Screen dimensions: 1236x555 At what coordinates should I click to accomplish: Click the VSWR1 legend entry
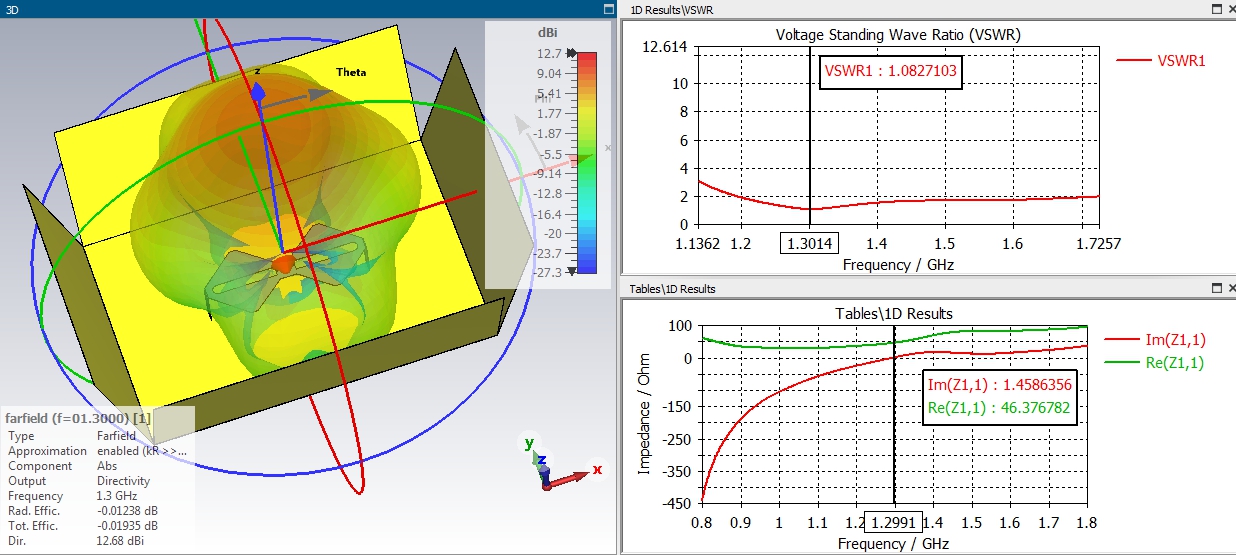point(1162,60)
